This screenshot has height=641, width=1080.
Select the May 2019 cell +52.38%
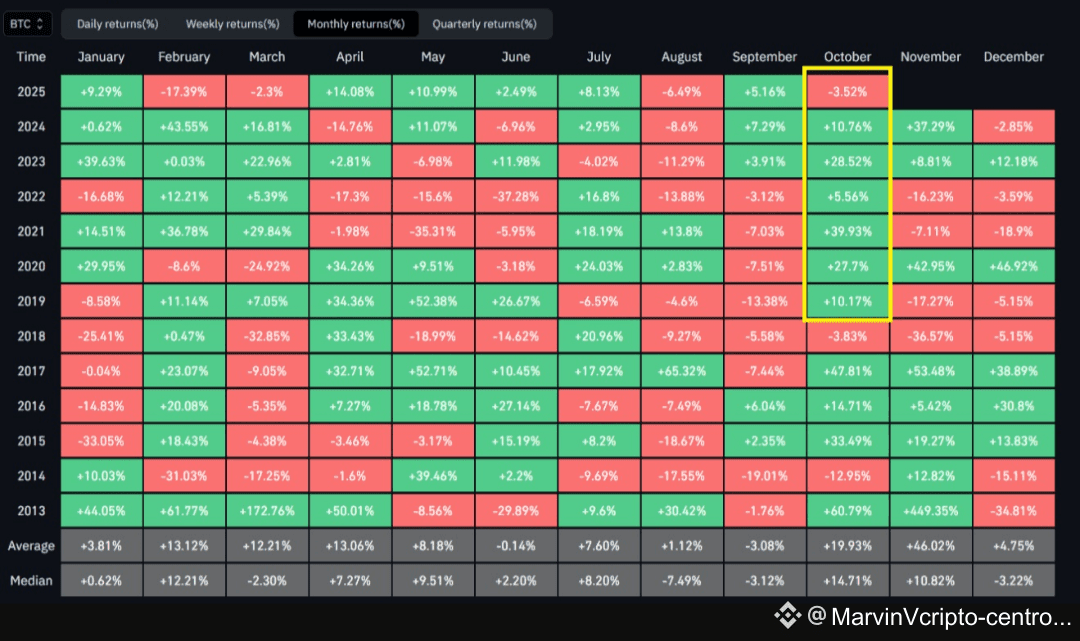[433, 302]
